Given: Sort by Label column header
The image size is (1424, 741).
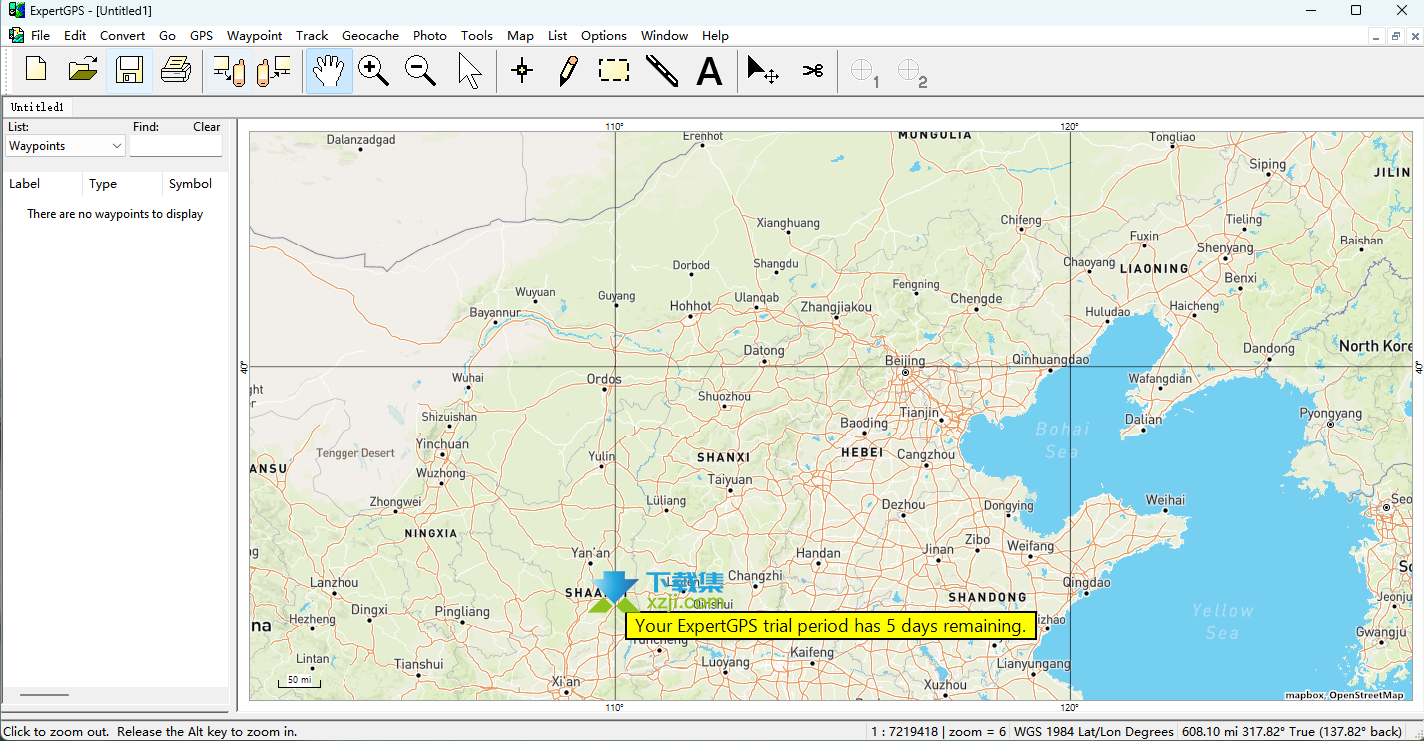Looking at the screenshot, I should pyautogui.click(x=41, y=184).
